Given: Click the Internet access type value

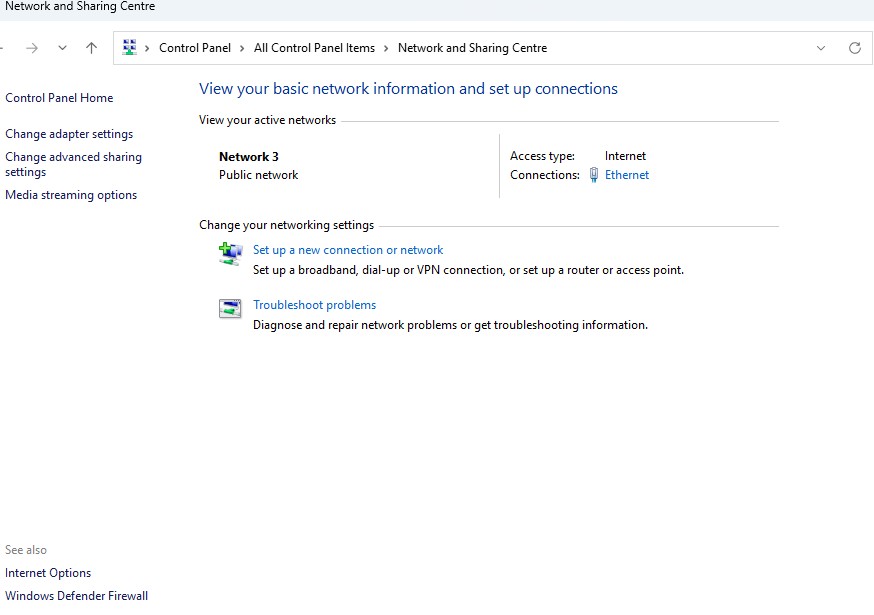Looking at the screenshot, I should (625, 156).
